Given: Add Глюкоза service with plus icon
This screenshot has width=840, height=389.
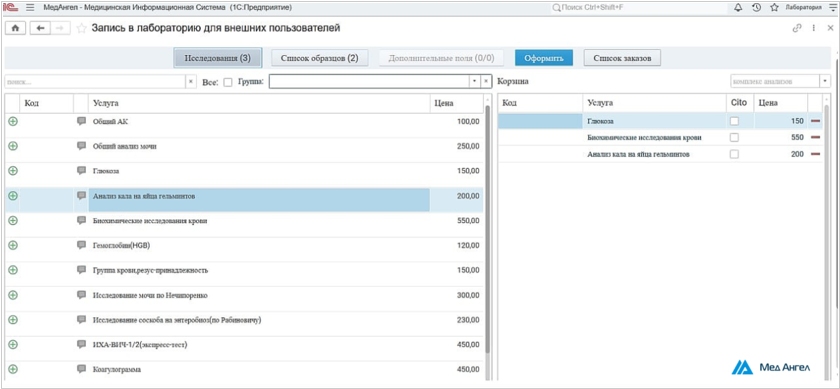Looking at the screenshot, I should 13,171.
